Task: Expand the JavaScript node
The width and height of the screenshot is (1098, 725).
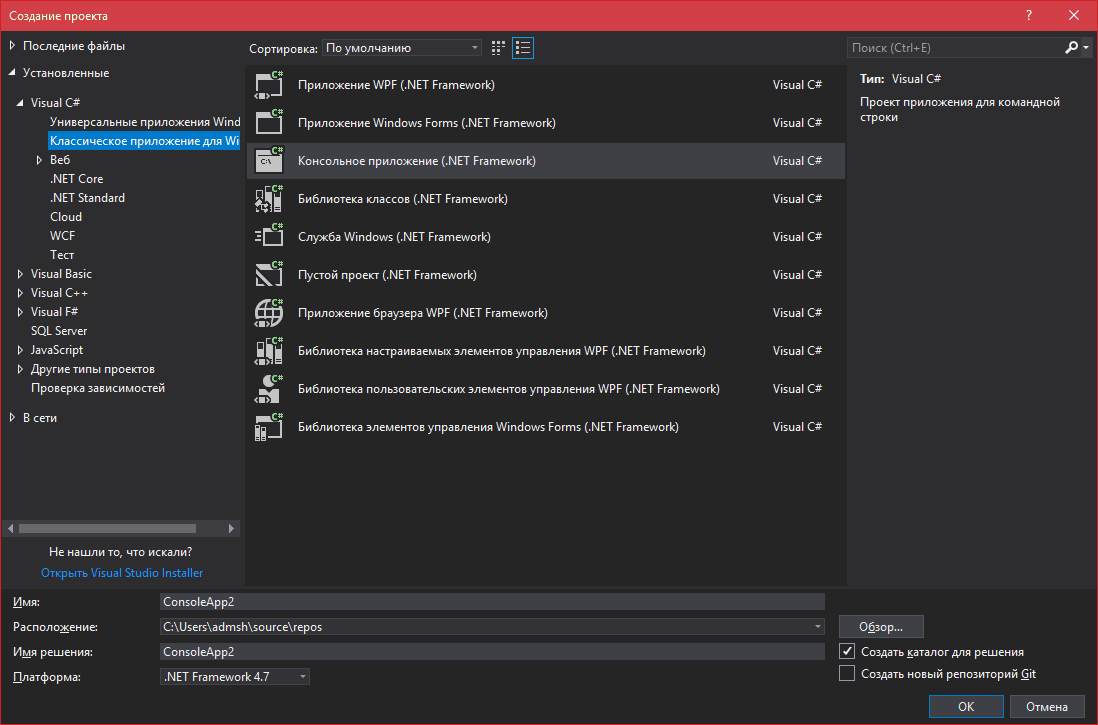Action: (20, 350)
